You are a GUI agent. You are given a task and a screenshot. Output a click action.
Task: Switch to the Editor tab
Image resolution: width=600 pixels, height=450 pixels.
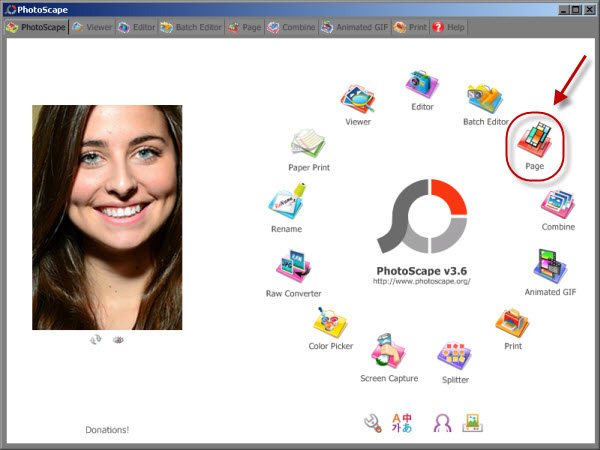[x=137, y=28]
